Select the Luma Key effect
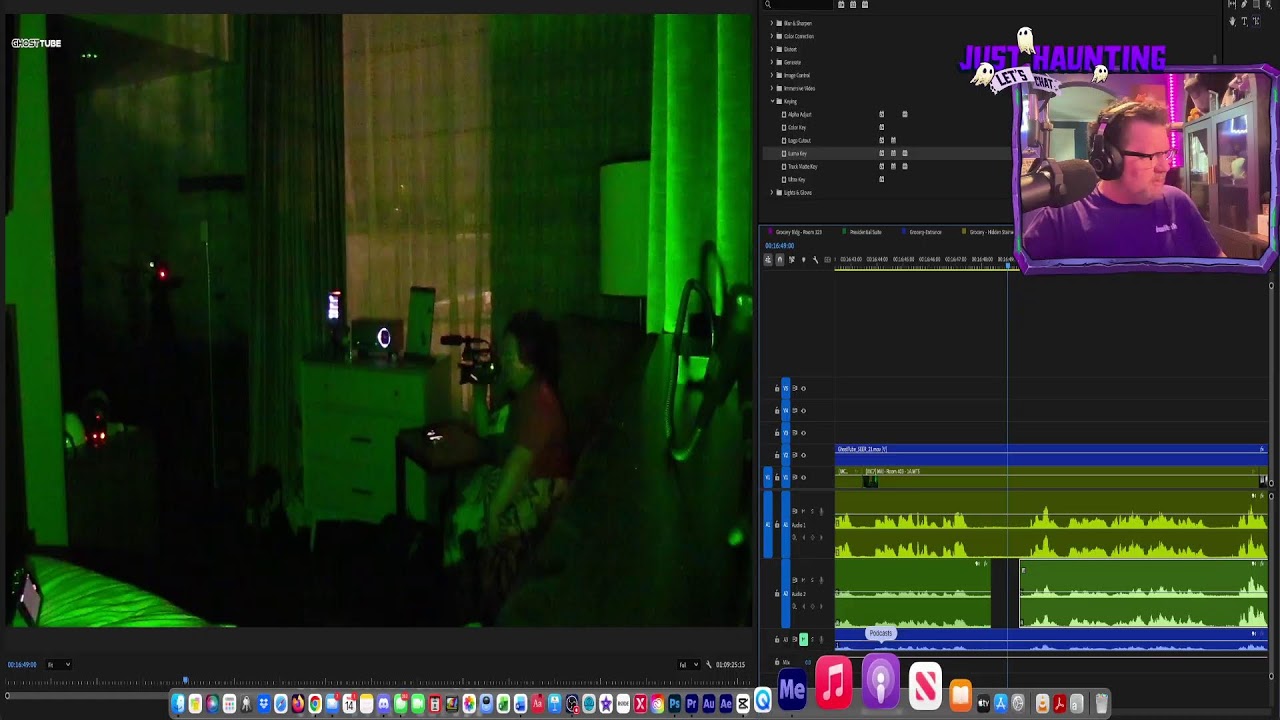1280x720 pixels. click(x=797, y=153)
